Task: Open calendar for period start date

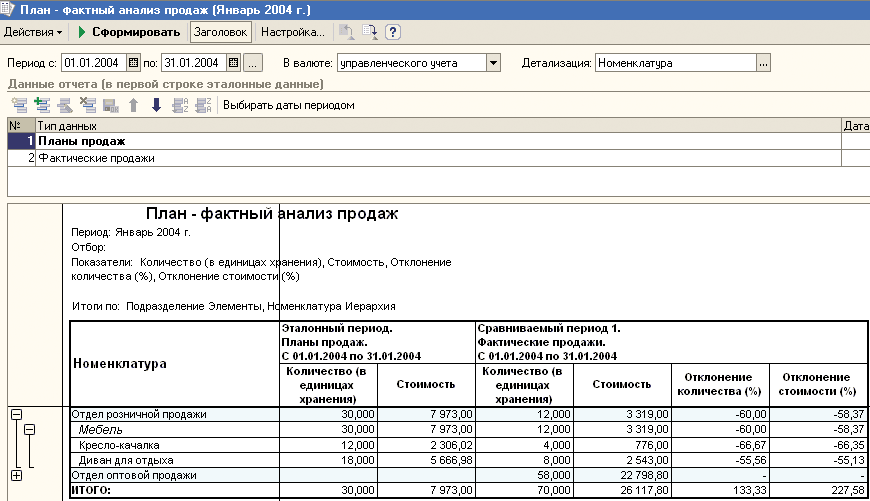Action: (134, 64)
